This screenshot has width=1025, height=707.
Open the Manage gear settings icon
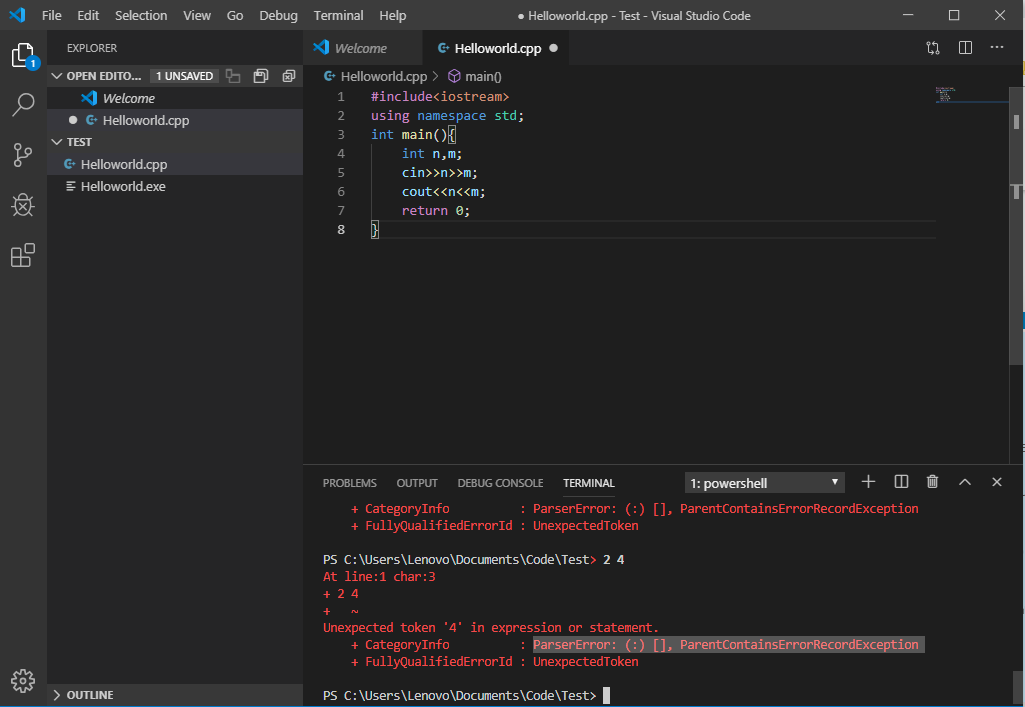pyautogui.click(x=23, y=679)
